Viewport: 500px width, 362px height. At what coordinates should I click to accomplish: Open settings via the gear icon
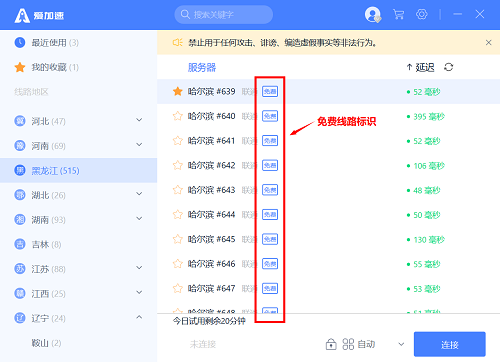pyautogui.click(x=422, y=14)
